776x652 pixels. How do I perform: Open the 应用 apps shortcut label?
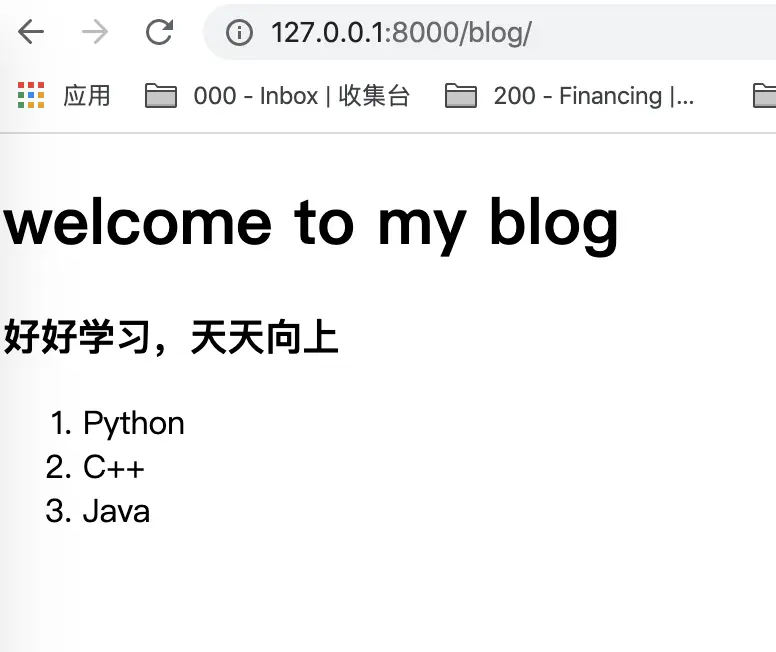pos(86,96)
